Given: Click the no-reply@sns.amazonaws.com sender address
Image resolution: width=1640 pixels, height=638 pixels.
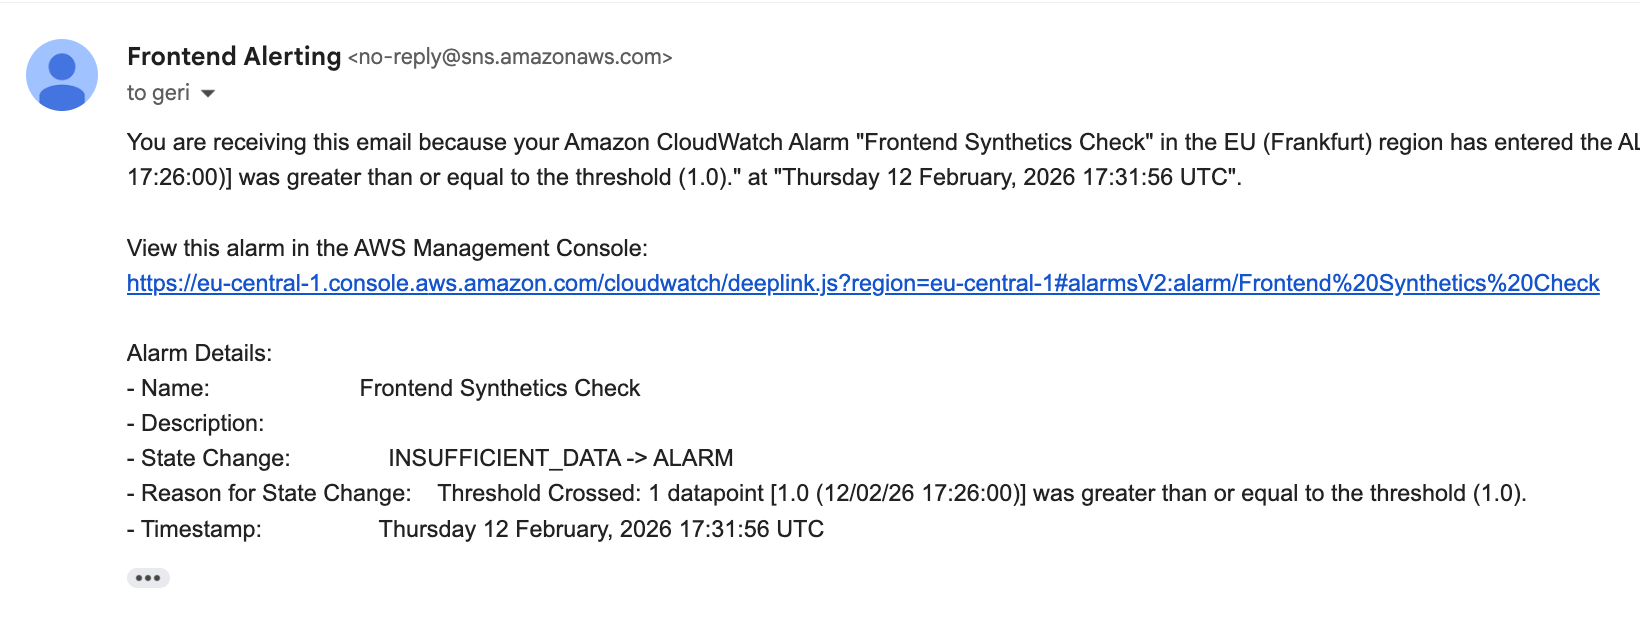Looking at the screenshot, I should (x=510, y=58).
